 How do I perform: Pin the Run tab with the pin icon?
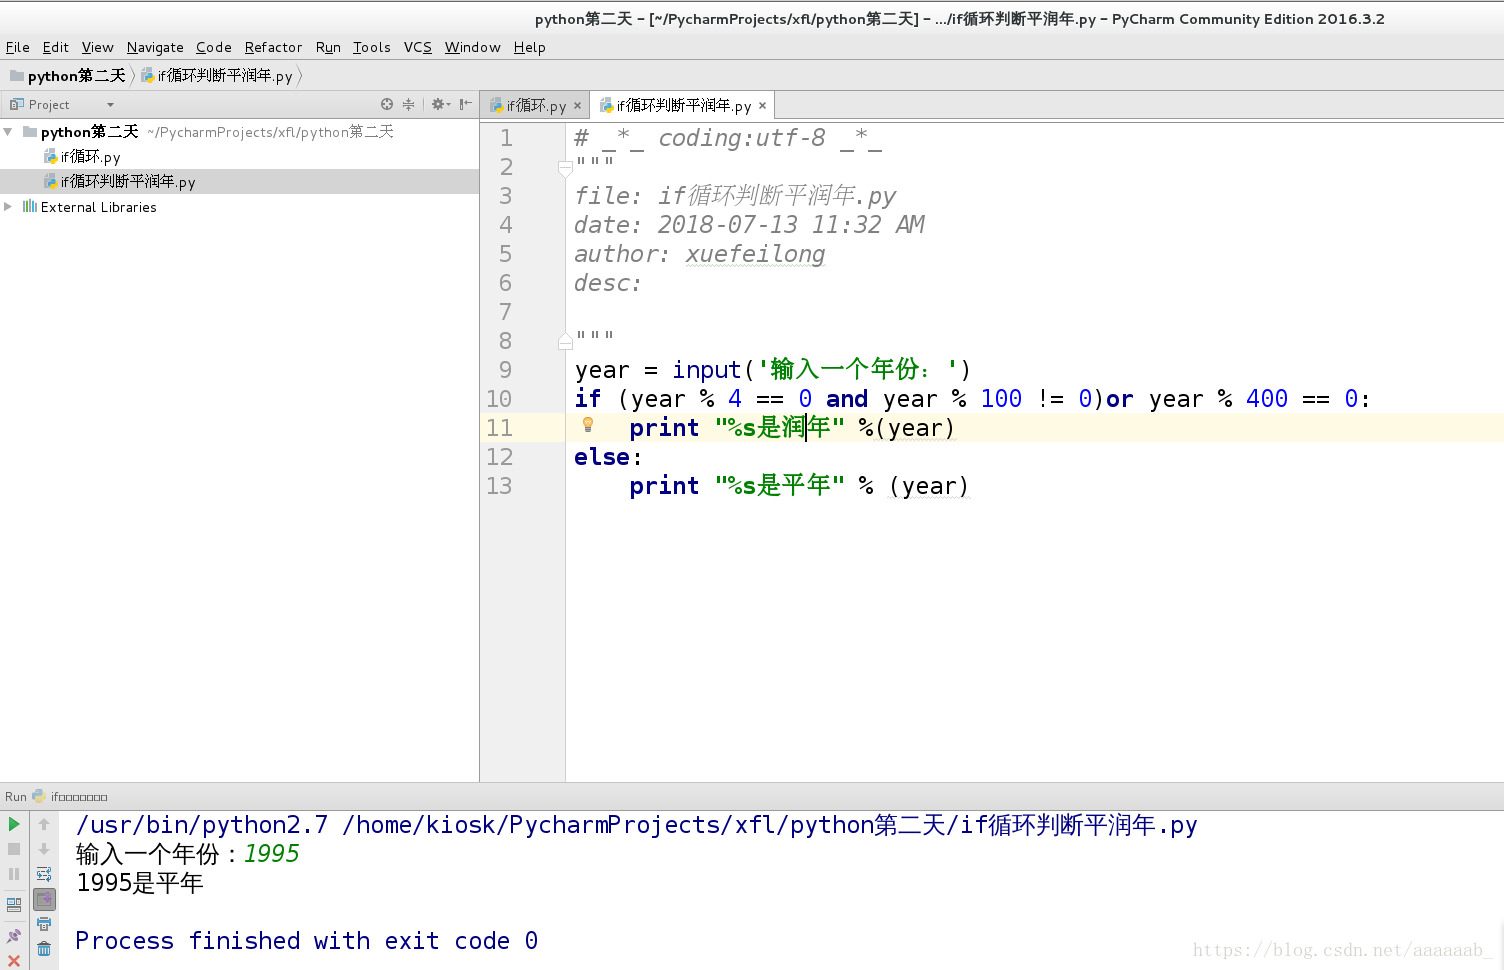coord(14,937)
